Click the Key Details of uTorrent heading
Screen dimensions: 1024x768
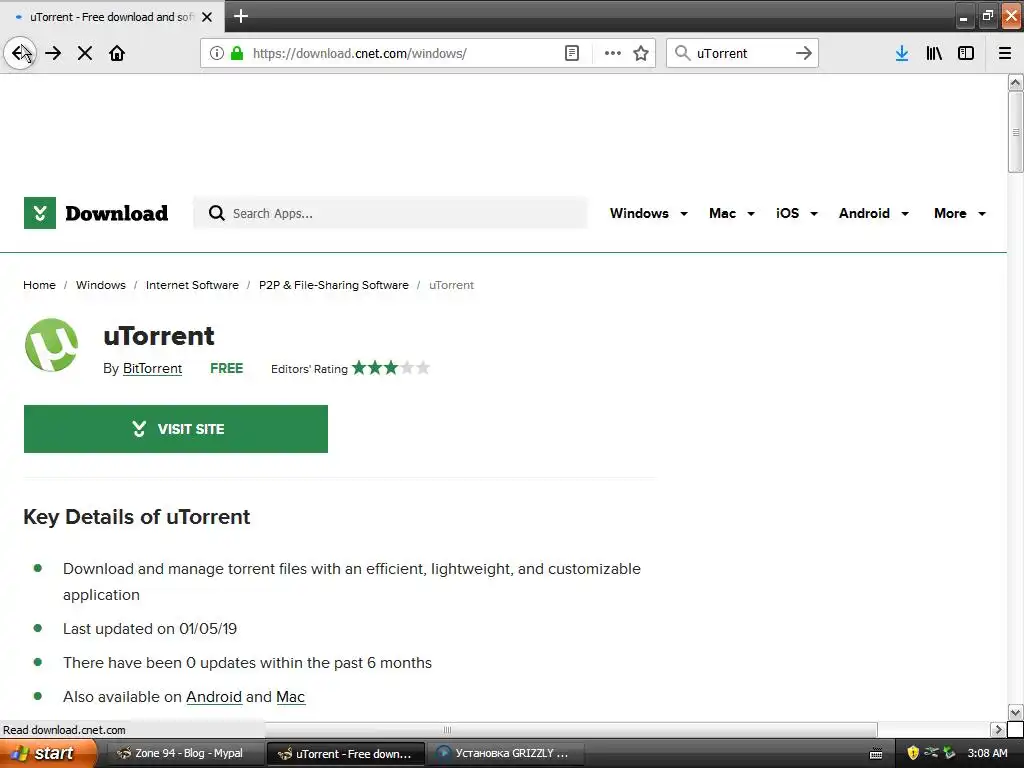(x=136, y=517)
